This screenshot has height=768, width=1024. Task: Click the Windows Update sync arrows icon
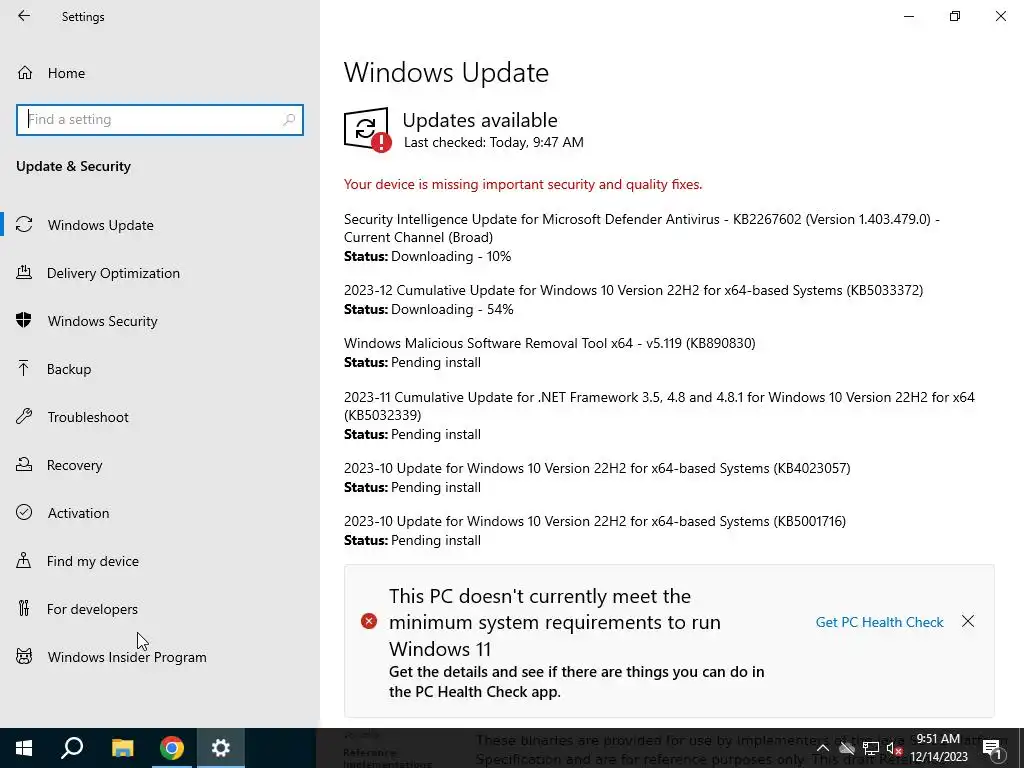point(24,225)
